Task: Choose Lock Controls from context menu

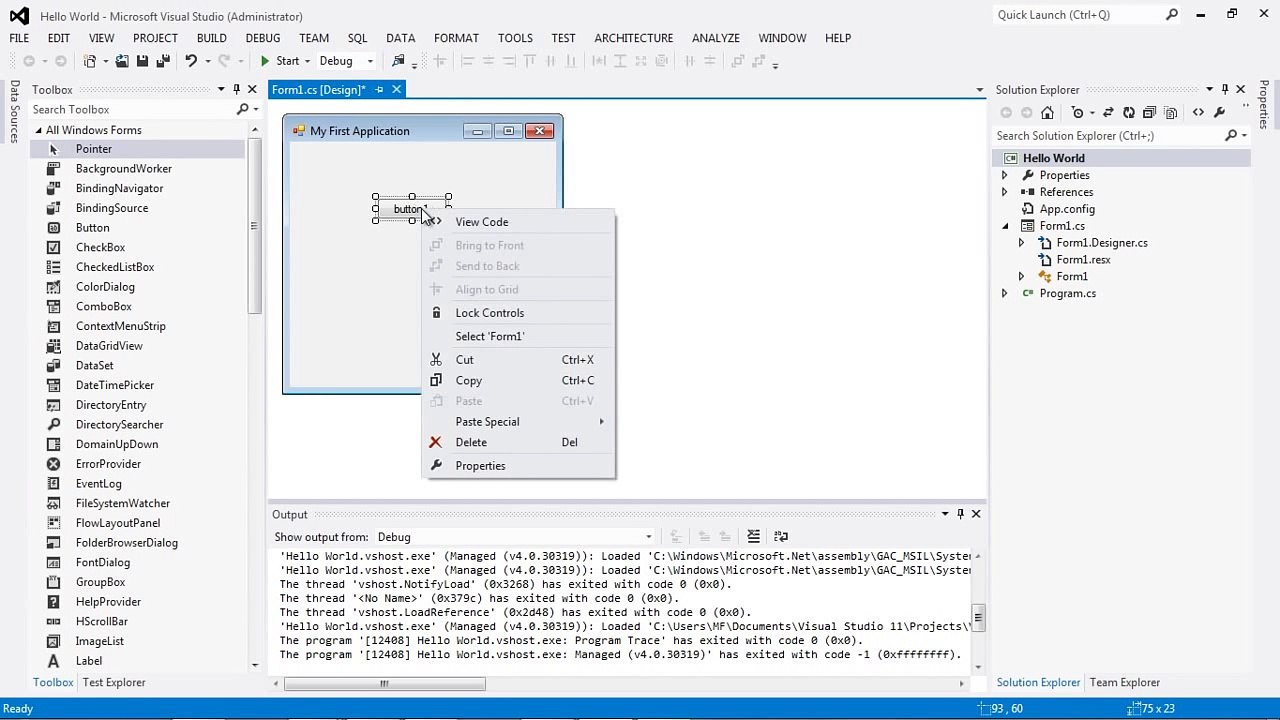Action: [519, 313]
